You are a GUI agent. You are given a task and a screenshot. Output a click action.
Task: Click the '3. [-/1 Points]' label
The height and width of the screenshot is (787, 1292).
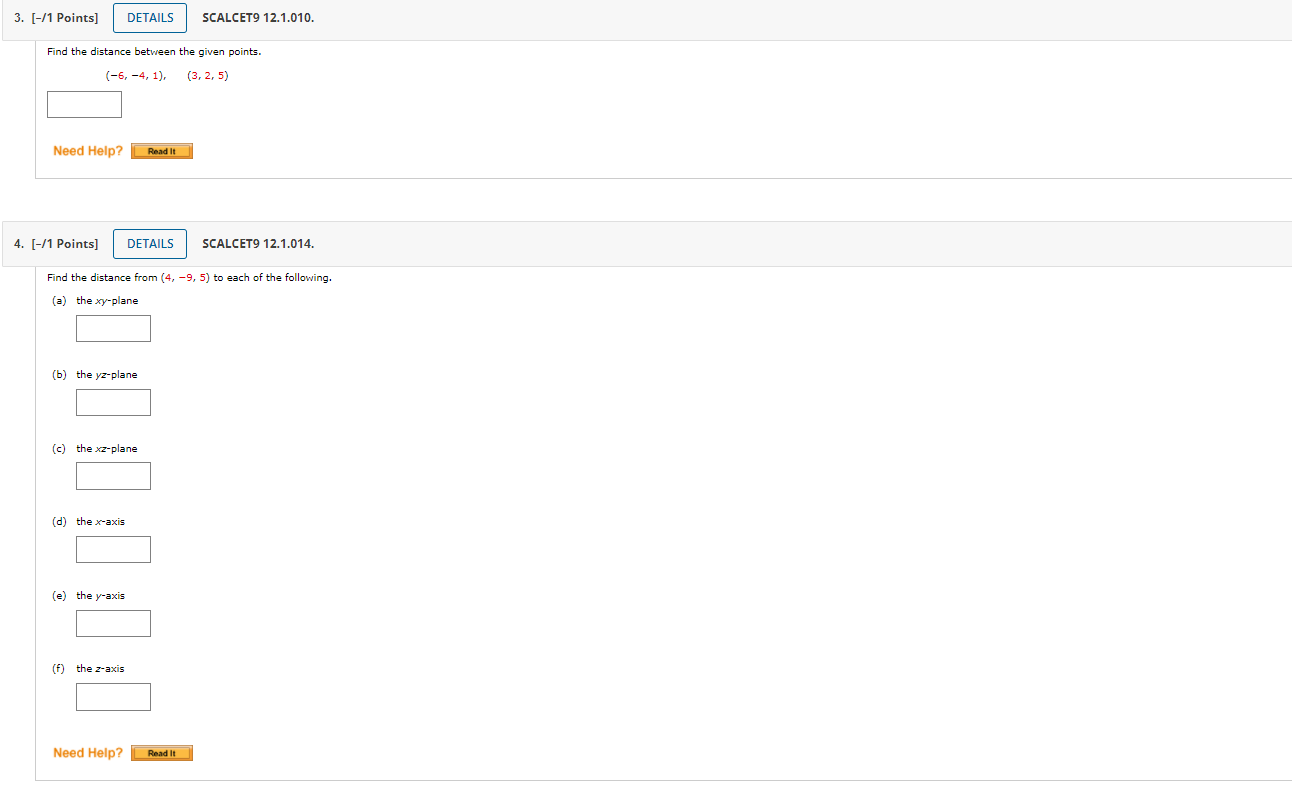[x=56, y=18]
